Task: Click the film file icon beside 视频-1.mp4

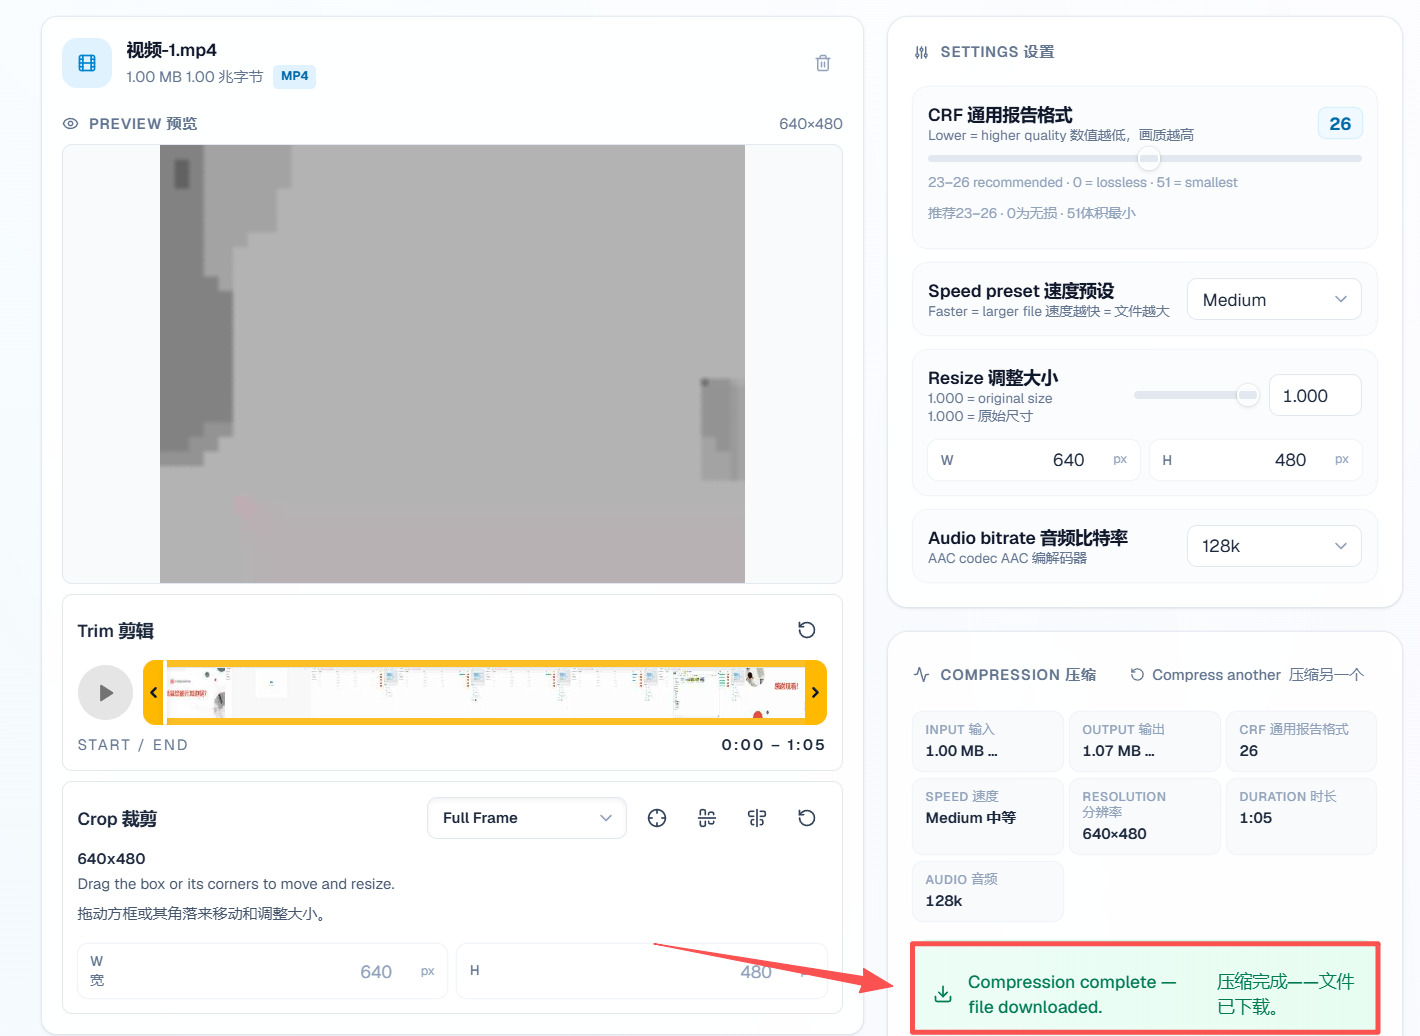Action: point(87,63)
